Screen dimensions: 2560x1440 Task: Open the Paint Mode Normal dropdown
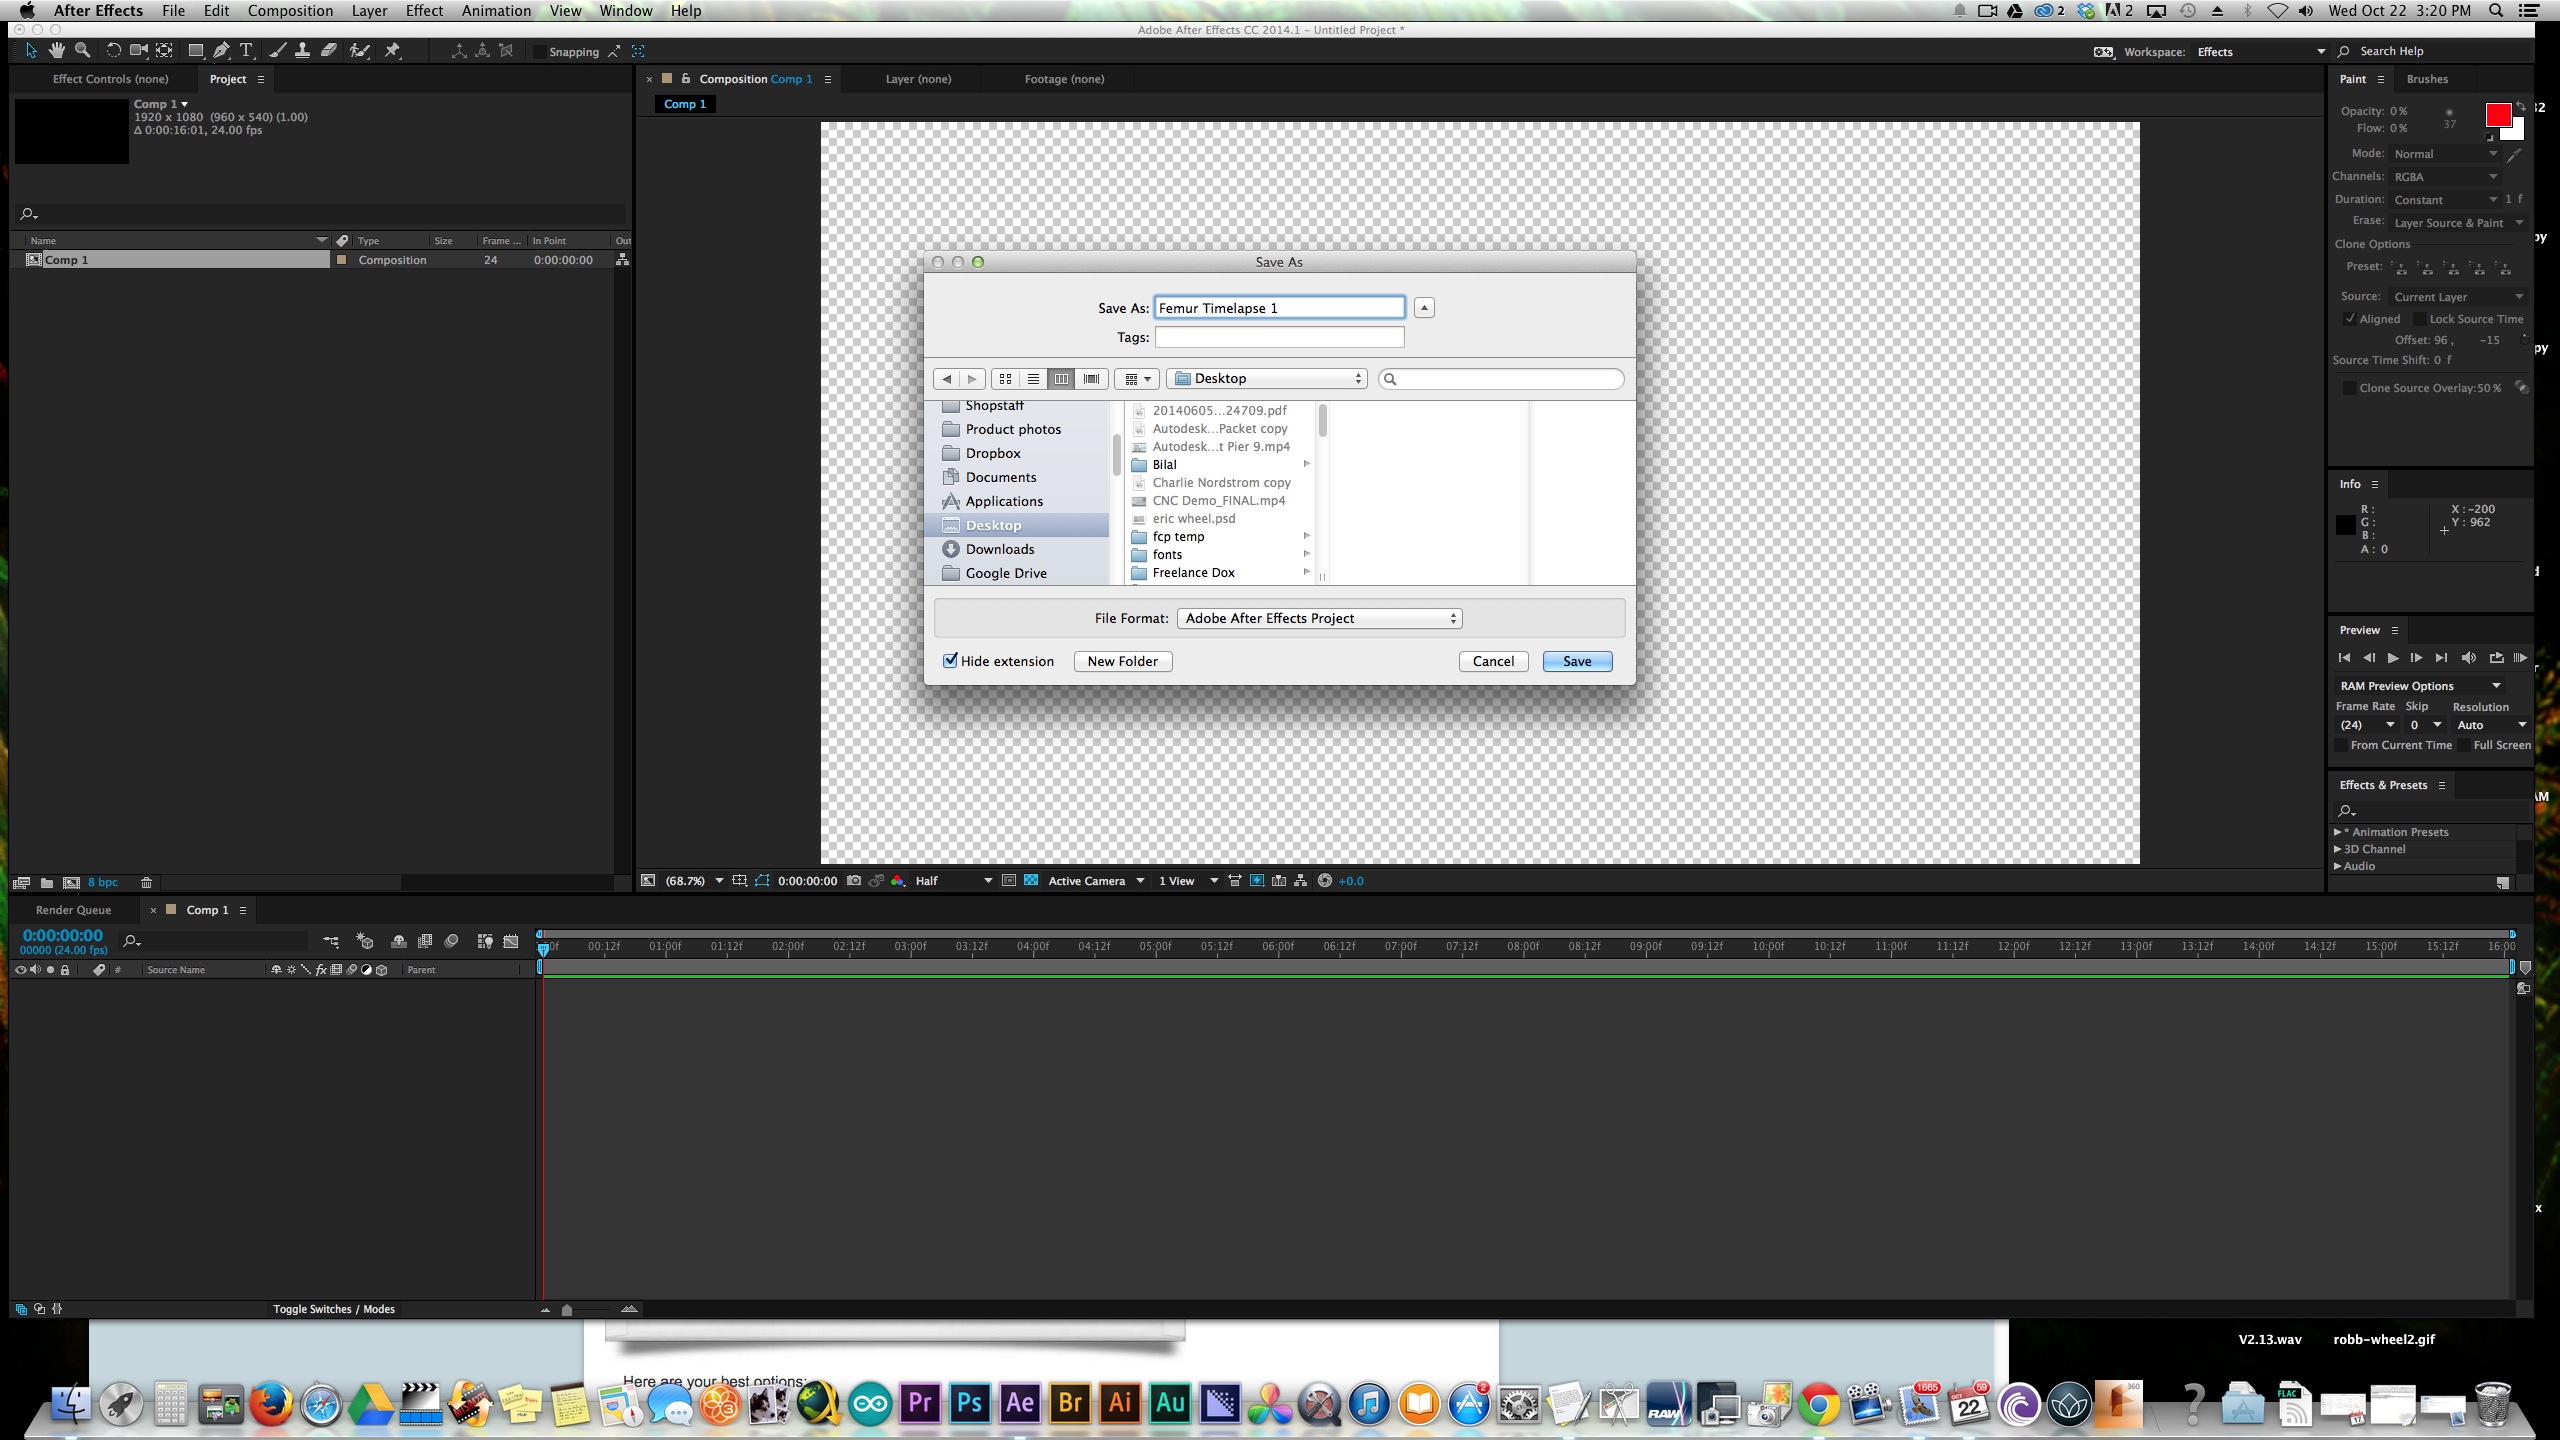tap(2444, 154)
